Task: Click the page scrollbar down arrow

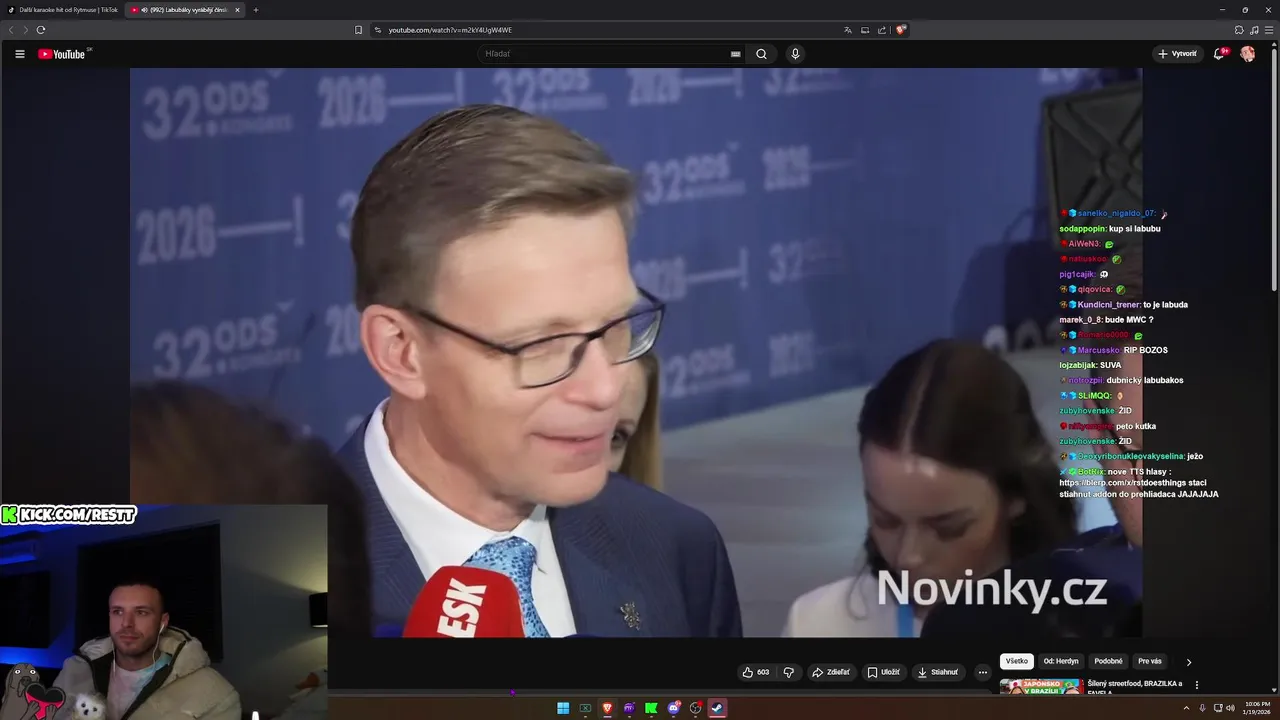Action: click(x=1275, y=690)
